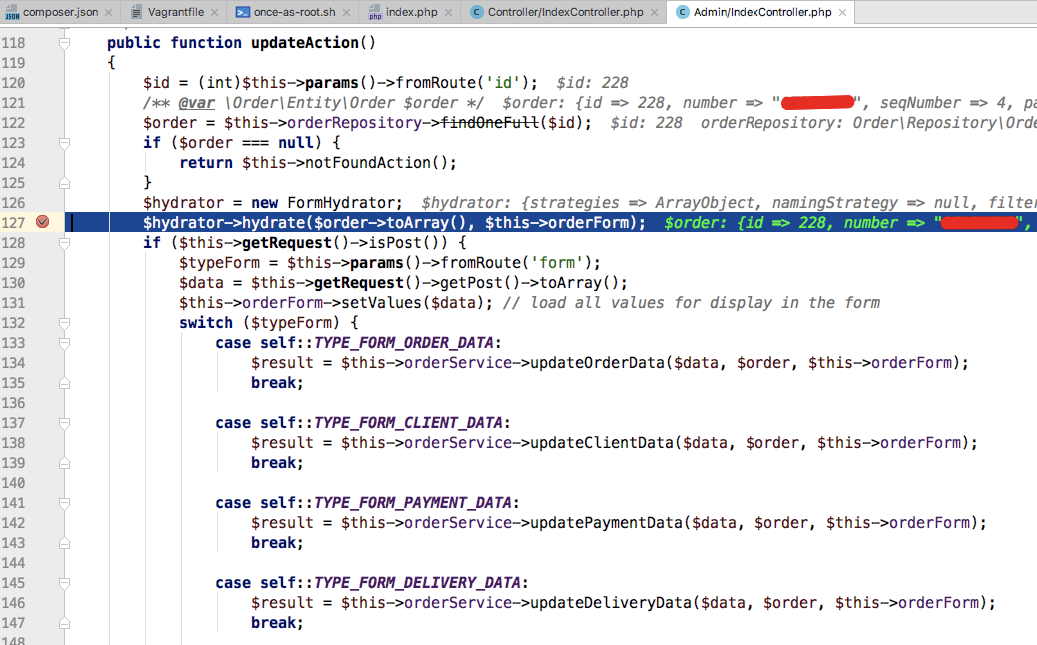Click line number 118 in the gutter

pos(13,43)
